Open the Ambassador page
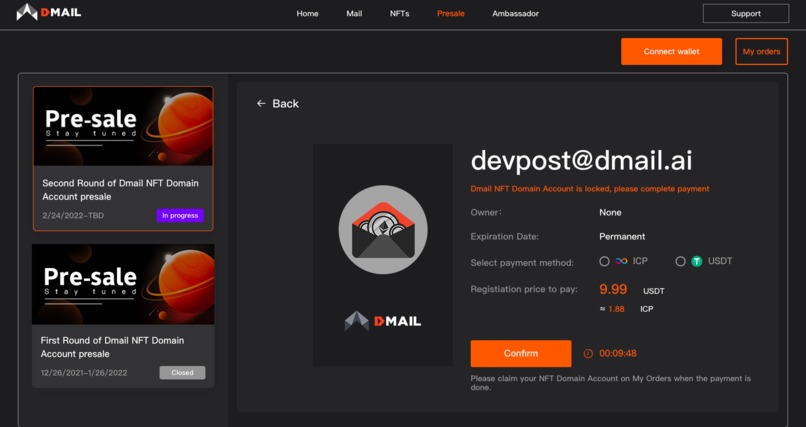 coord(516,14)
